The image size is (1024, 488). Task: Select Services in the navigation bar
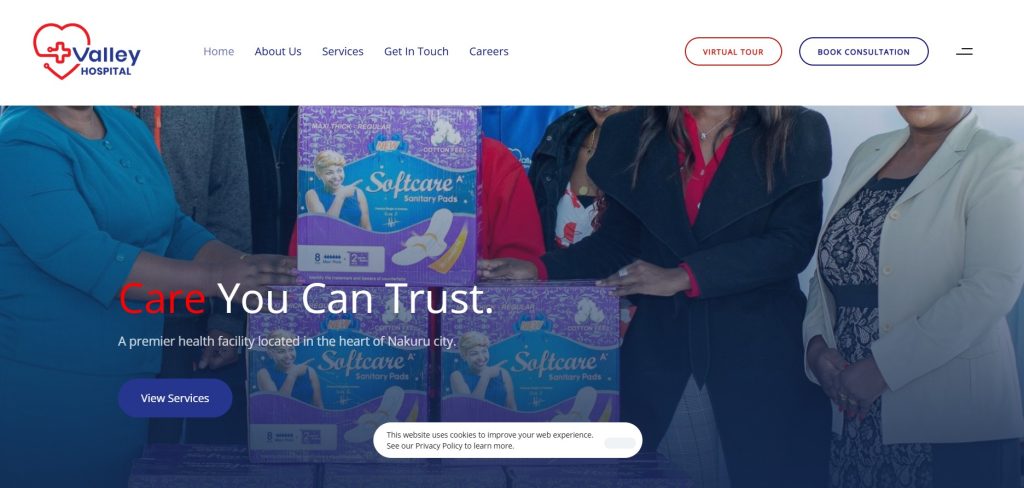point(342,52)
